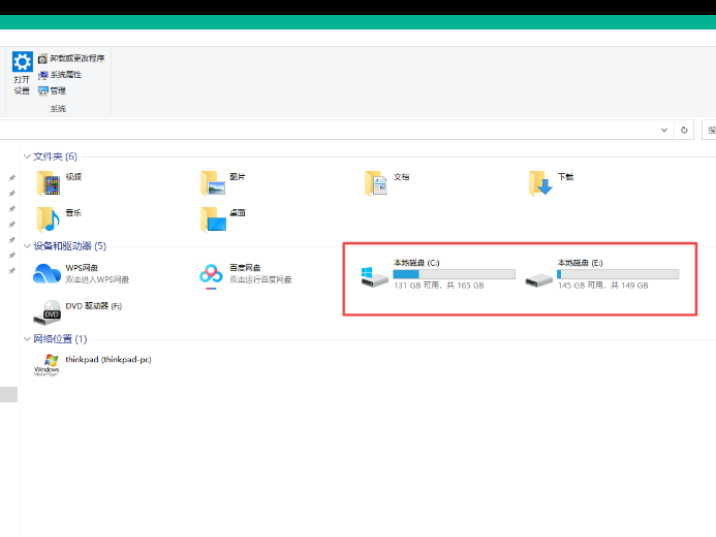Screen dimensions: 716x537
Task: Select the WPS网盘 cloud icon
Action: coord(47,274)
